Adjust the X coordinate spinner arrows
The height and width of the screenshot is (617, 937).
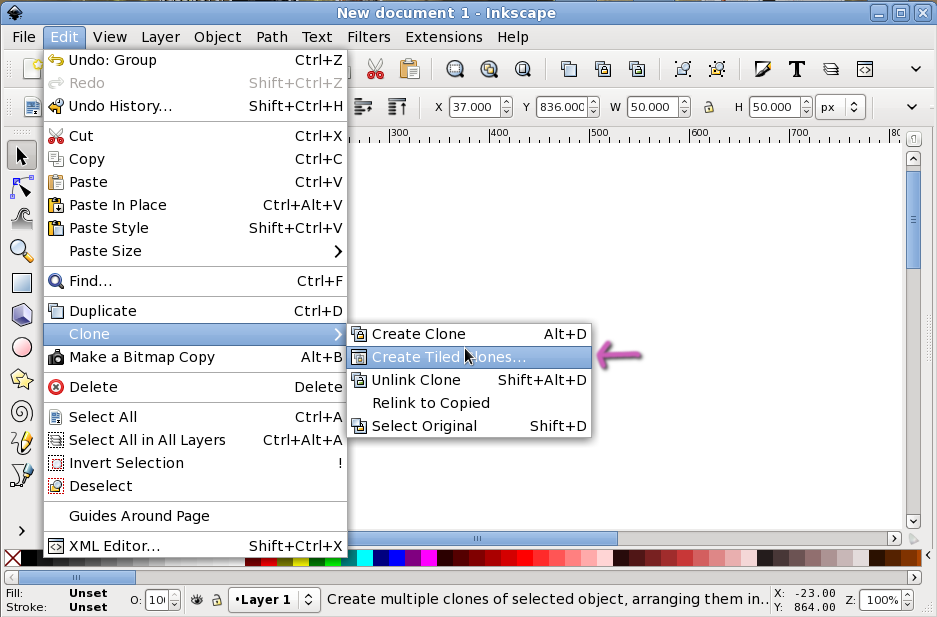pos(506,108)
